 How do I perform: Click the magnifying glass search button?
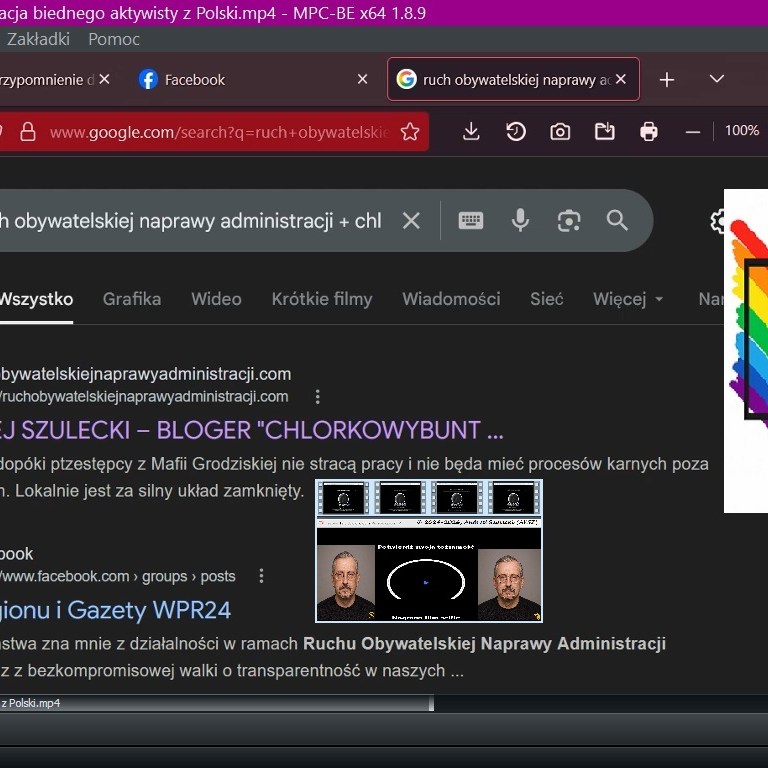[x=617, y=221]
